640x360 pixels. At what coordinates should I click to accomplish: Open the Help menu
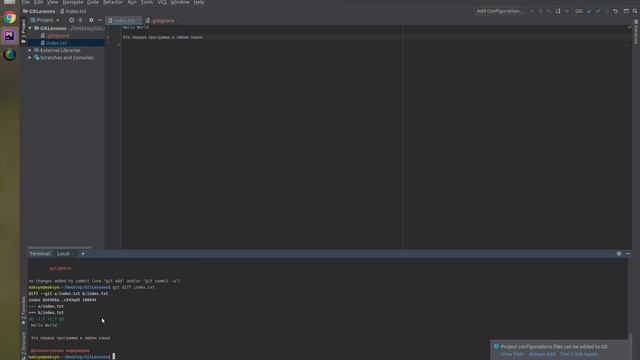pos(199,2)
